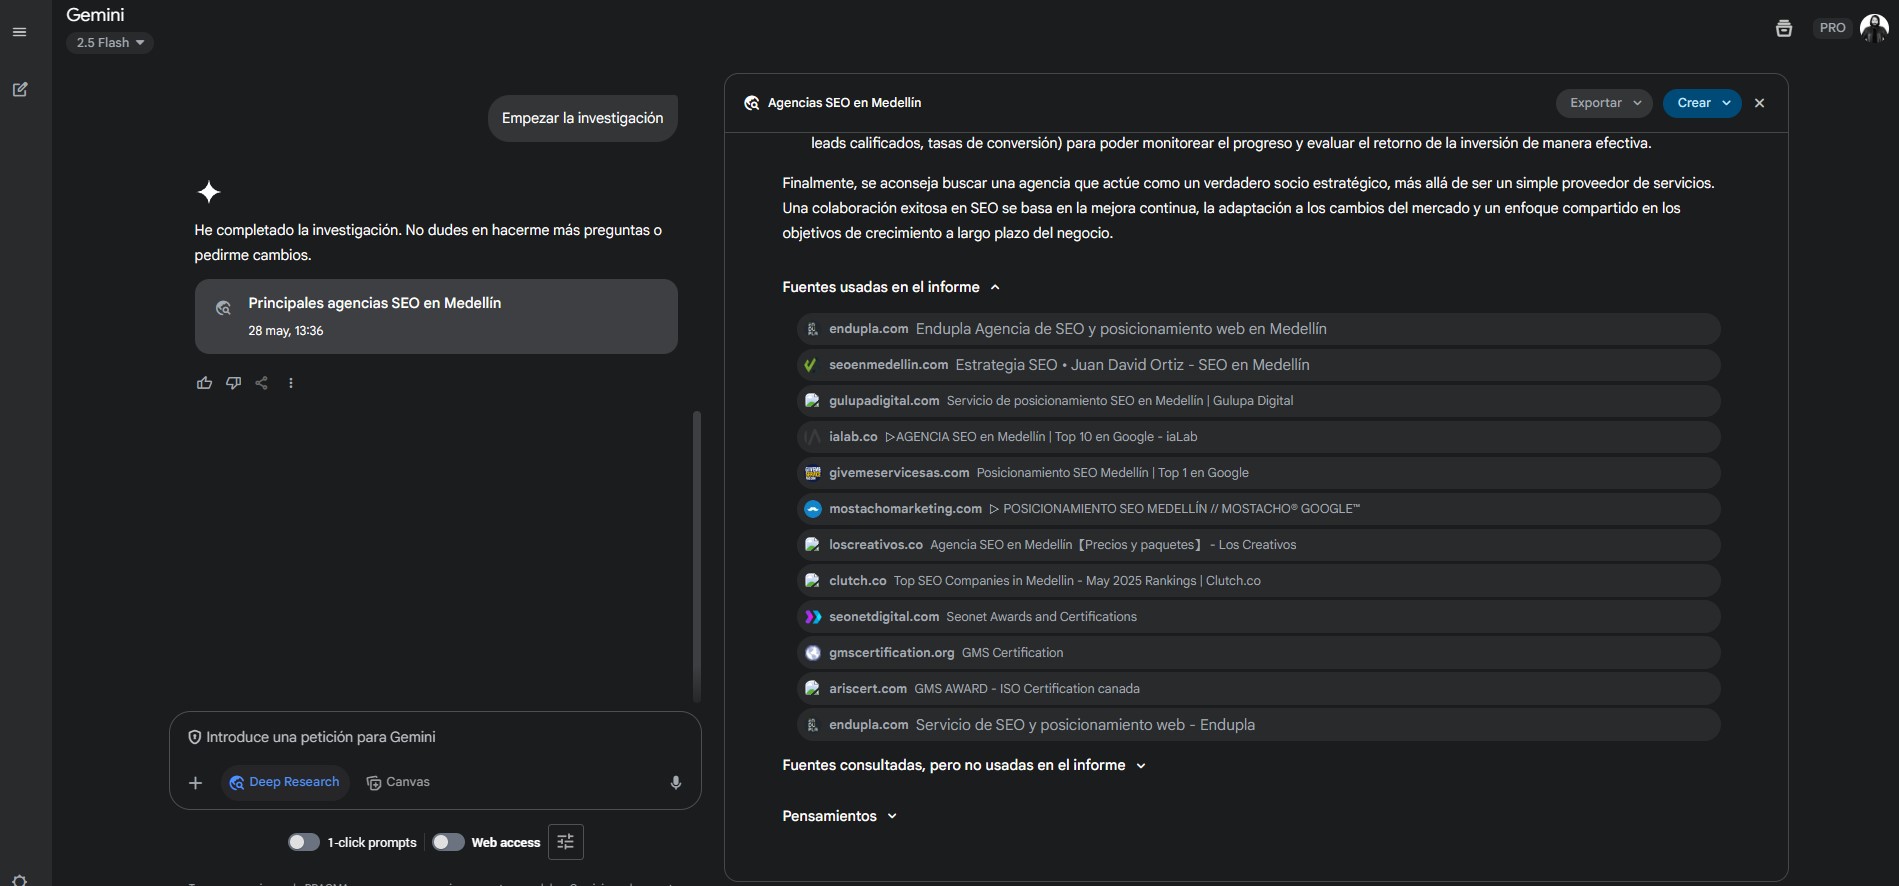1899x886 pixels.
Task: Open the Principales agencias SEO en Medellín card
Action: (436, 316)
